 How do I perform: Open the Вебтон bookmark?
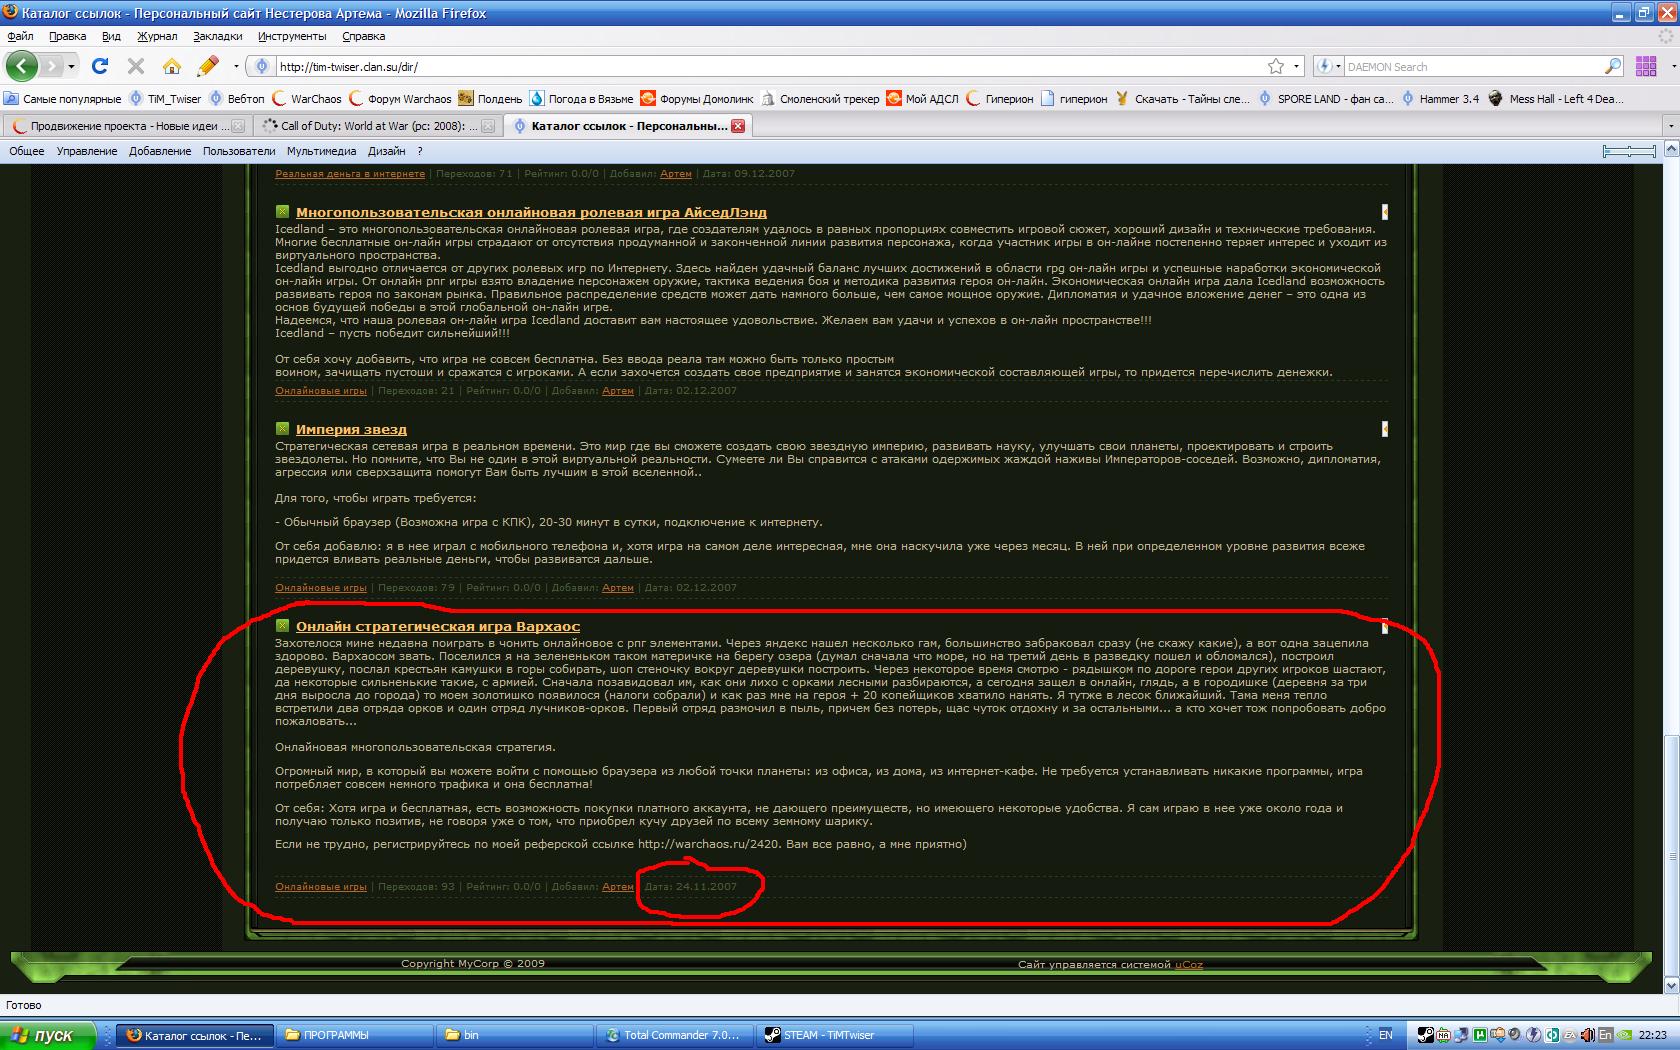237,99
